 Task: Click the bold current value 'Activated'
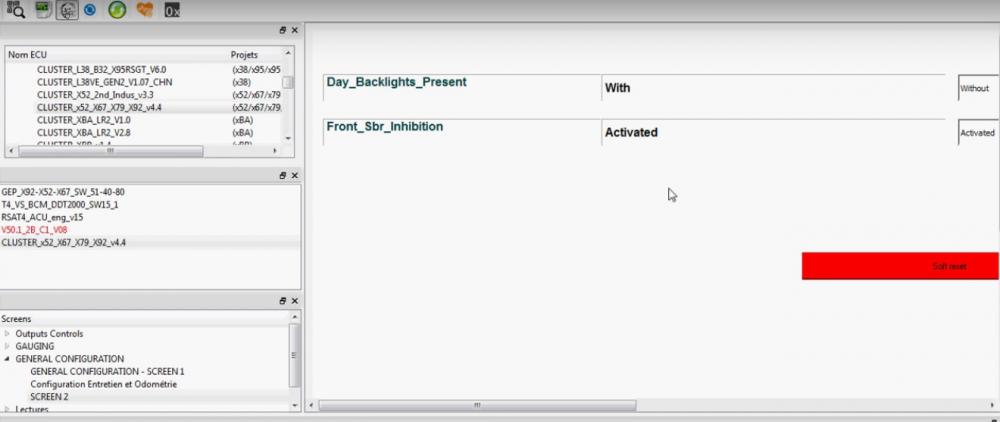click(x=631, y=133)
